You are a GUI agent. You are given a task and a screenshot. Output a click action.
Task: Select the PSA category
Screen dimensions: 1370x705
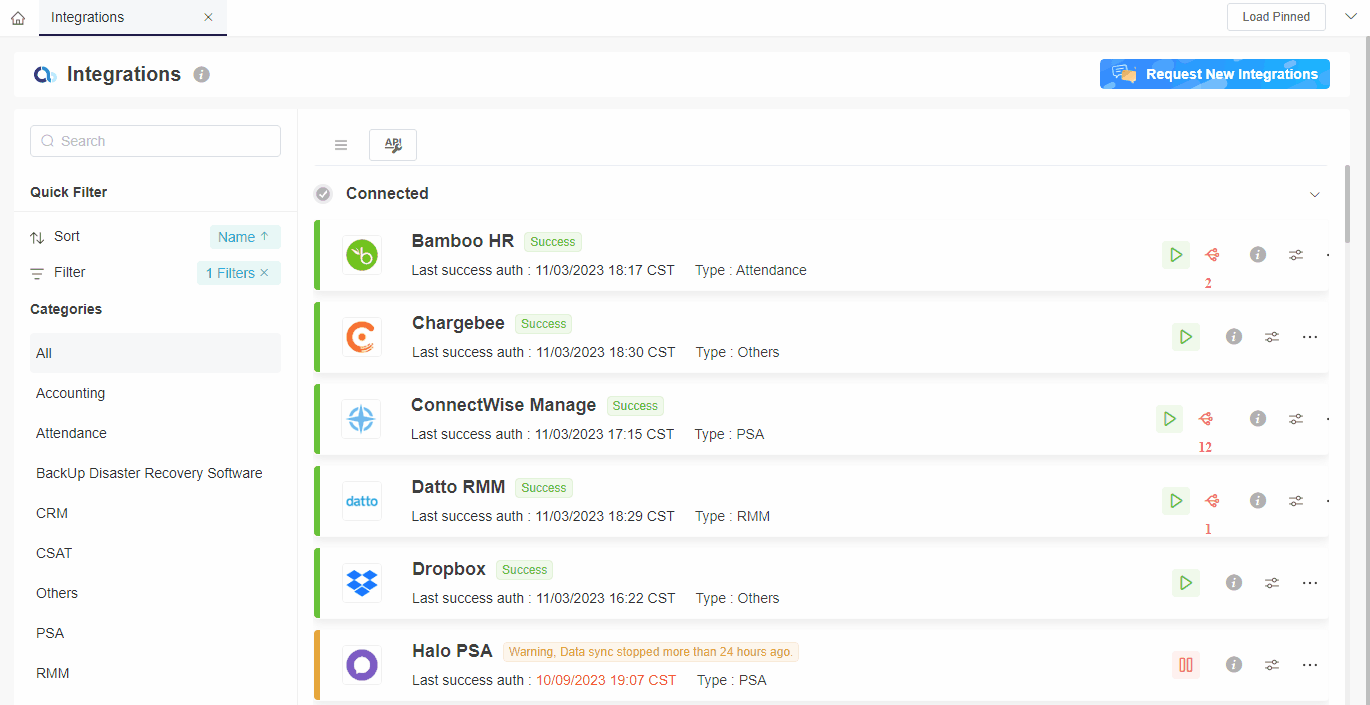tap(50, 633)
